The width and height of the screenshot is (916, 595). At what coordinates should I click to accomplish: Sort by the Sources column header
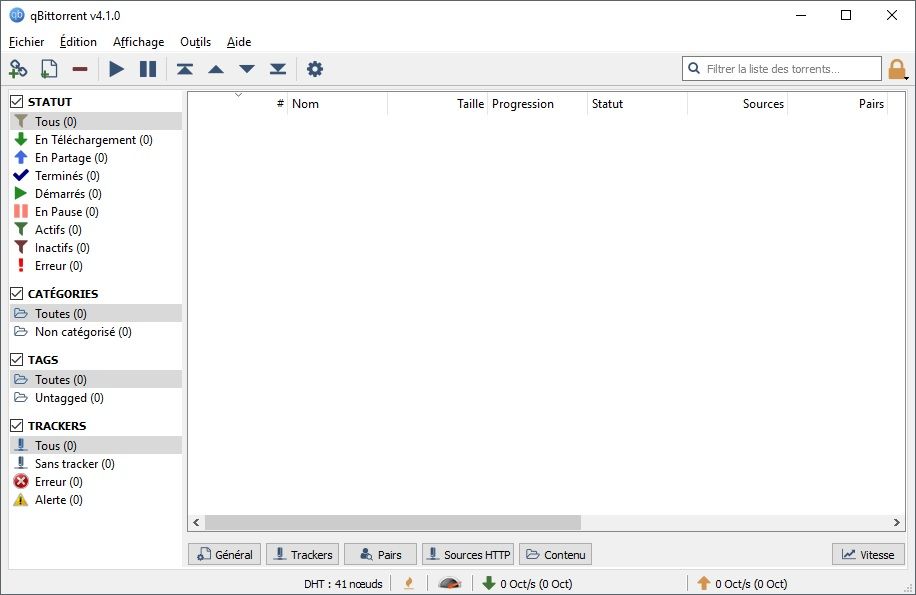[x=737, y=104]
